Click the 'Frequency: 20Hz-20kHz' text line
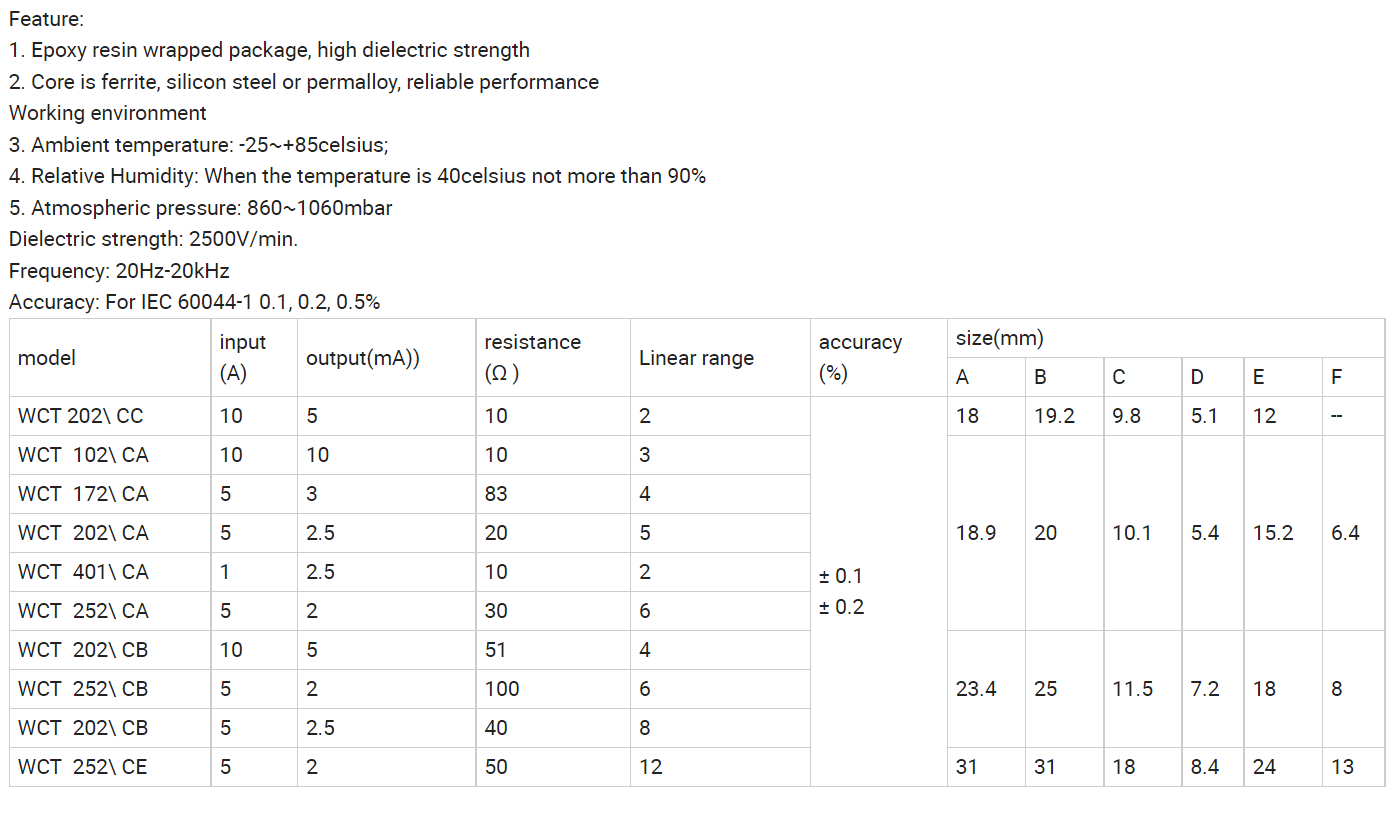This screenshot has height=814, width=1400. (x=119, y=270)
